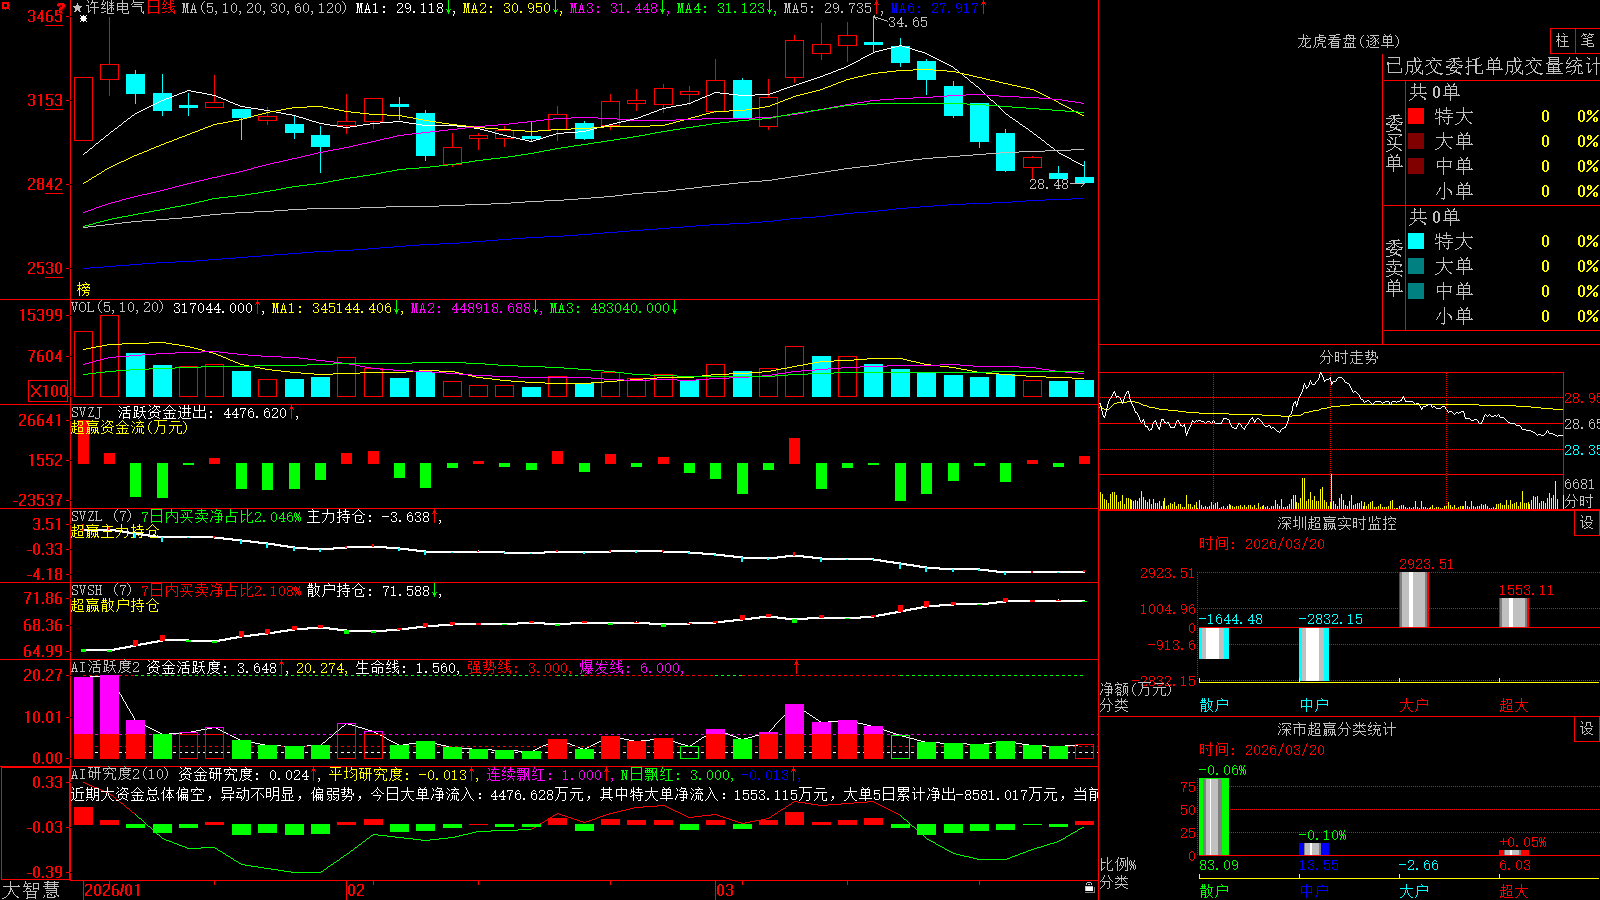Image resolution: width=1600 pixels, height=900 pixels.
Task: Change the 日线 period label
Action: [x=161, y=8]
